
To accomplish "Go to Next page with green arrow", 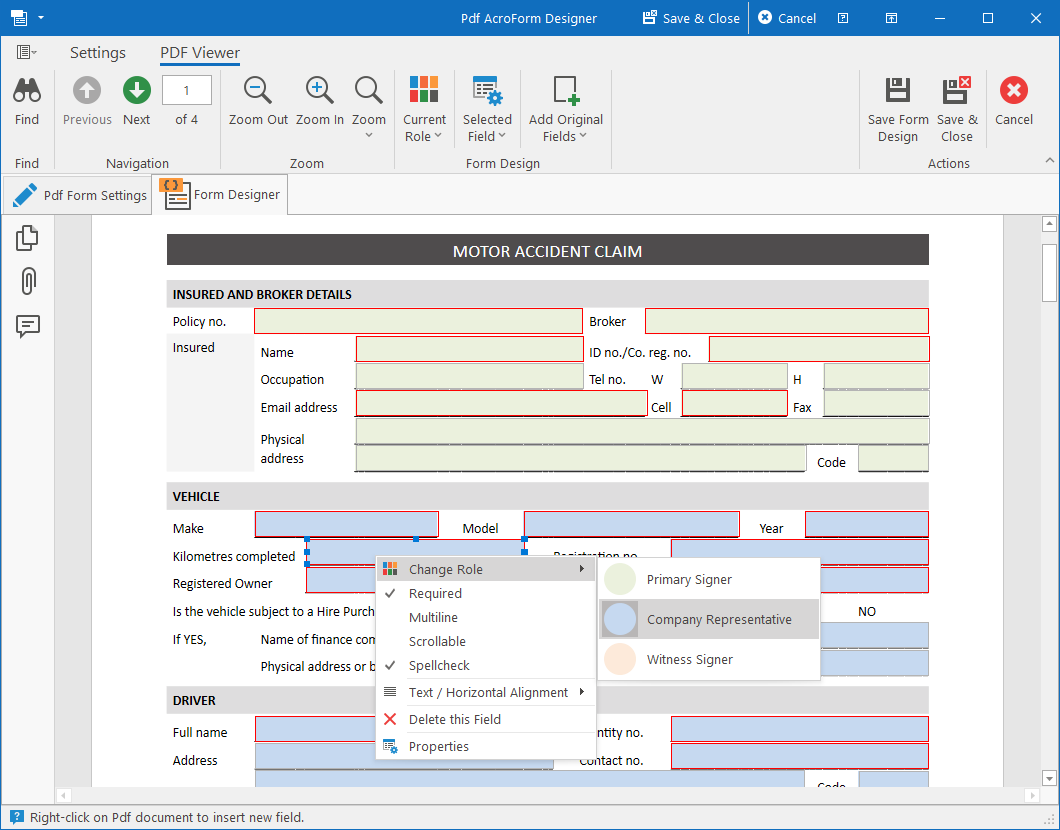I will click(x=137, y=91).
